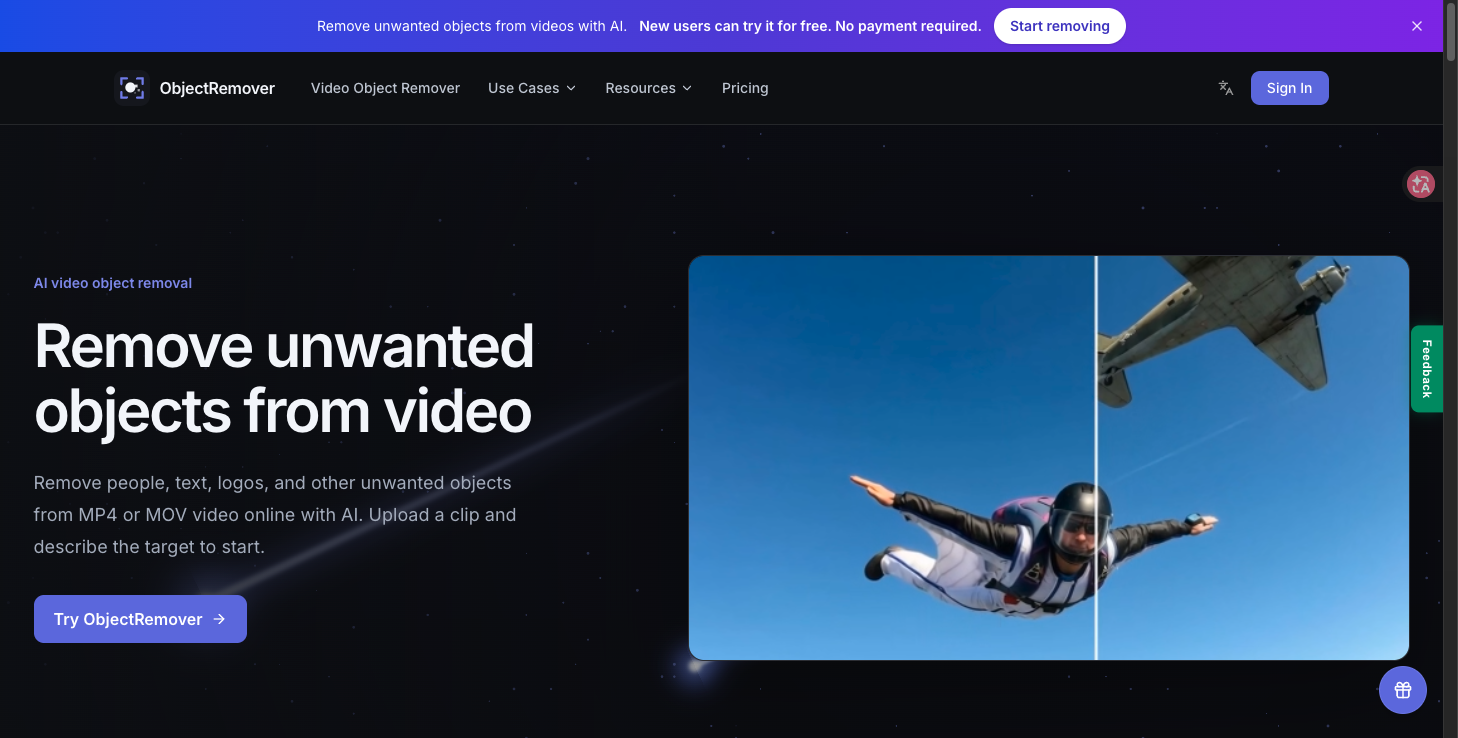Click the Sign In button
The width and height of the screenshot is (1458, 738).
point(1289,88)
